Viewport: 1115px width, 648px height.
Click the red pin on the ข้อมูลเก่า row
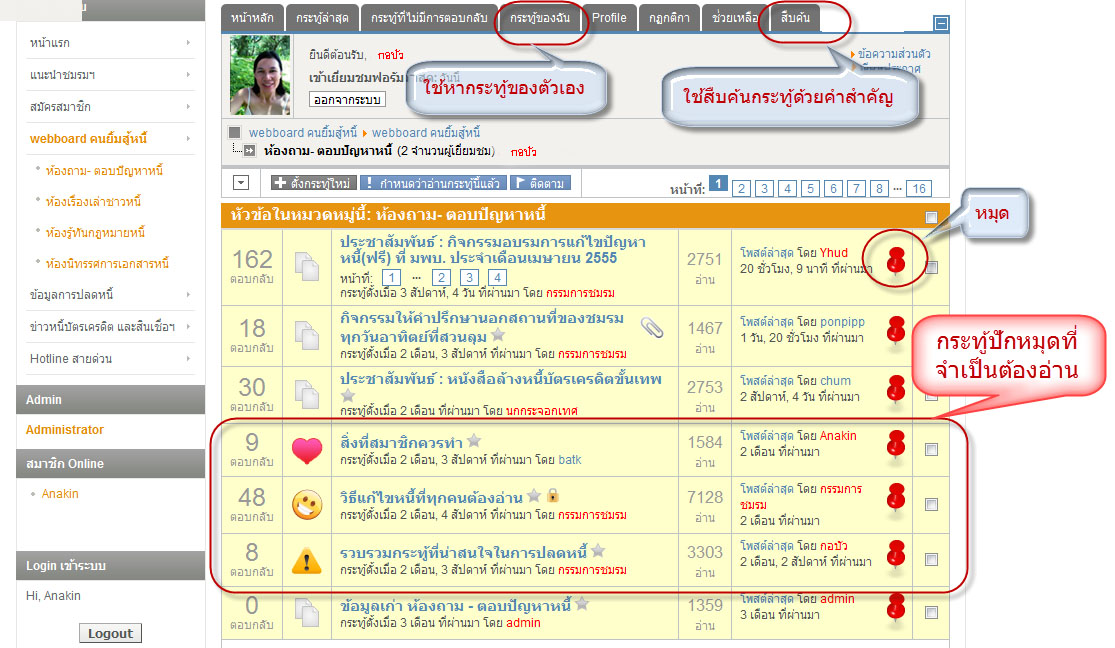tap(896, 607)
